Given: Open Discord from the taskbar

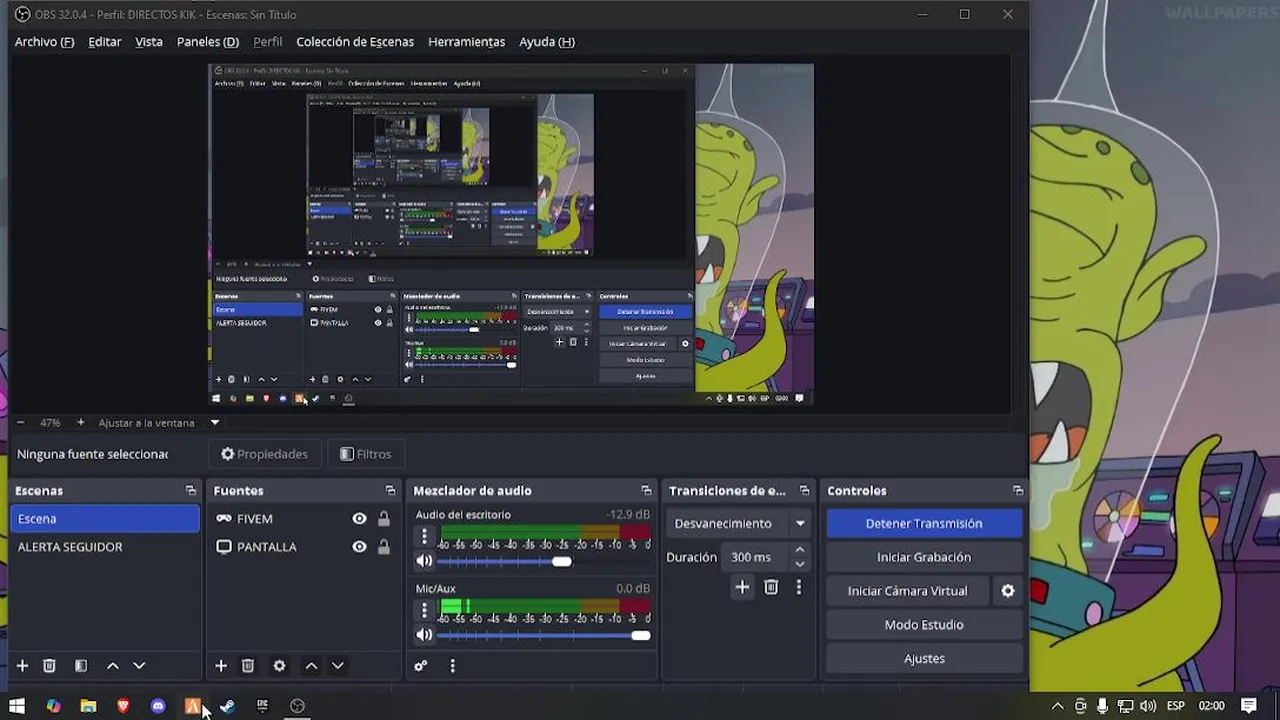Looking at the screenshot, I should coord(158,706).
